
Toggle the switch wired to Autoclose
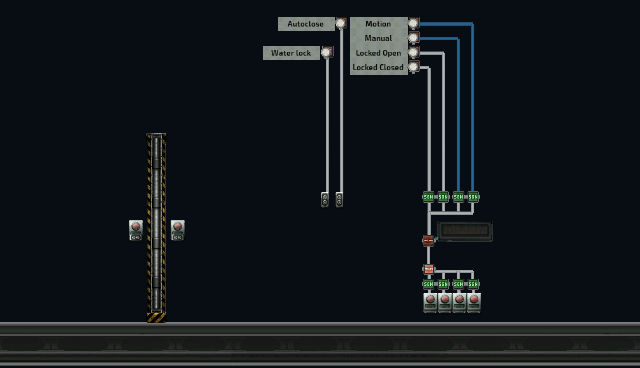pos(339,200)
